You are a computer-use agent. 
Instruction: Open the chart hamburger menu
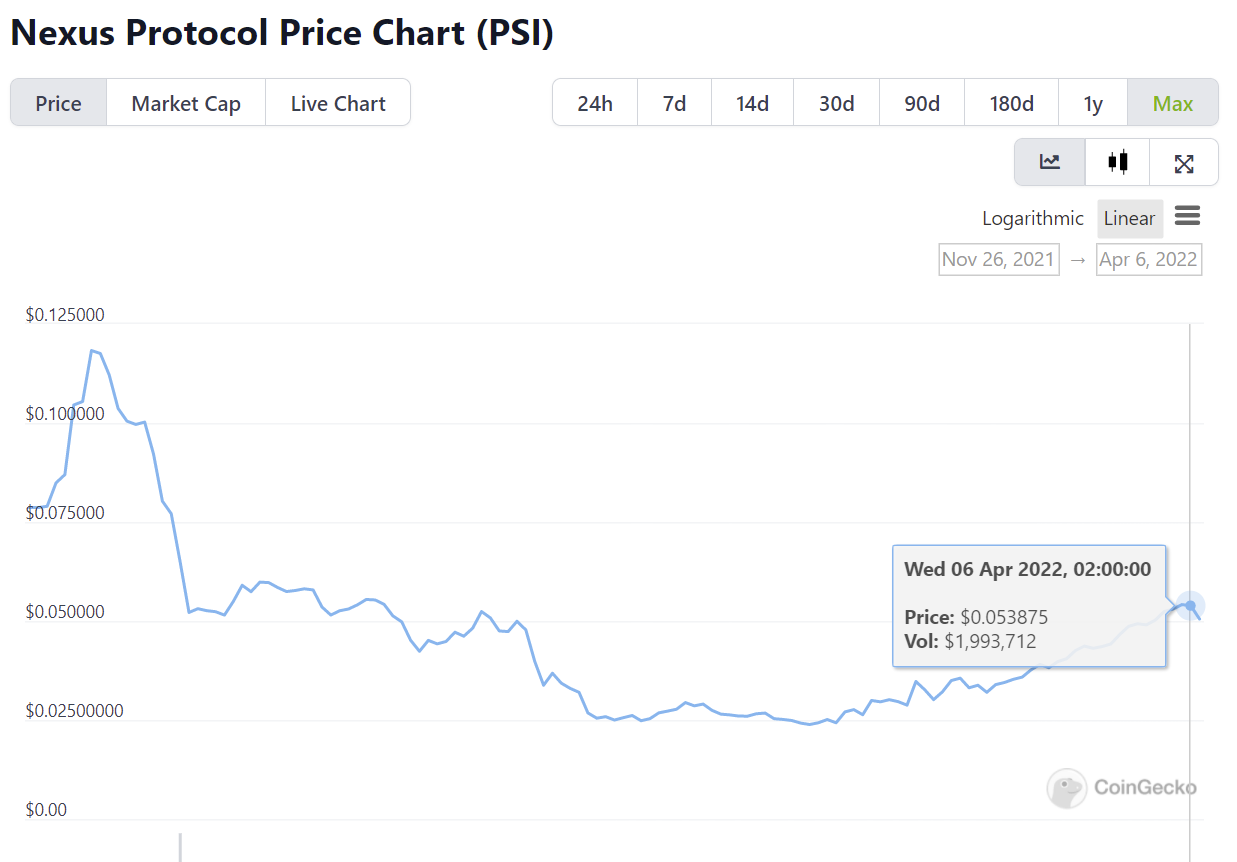pyautogui.click(x=1187, y=216)
